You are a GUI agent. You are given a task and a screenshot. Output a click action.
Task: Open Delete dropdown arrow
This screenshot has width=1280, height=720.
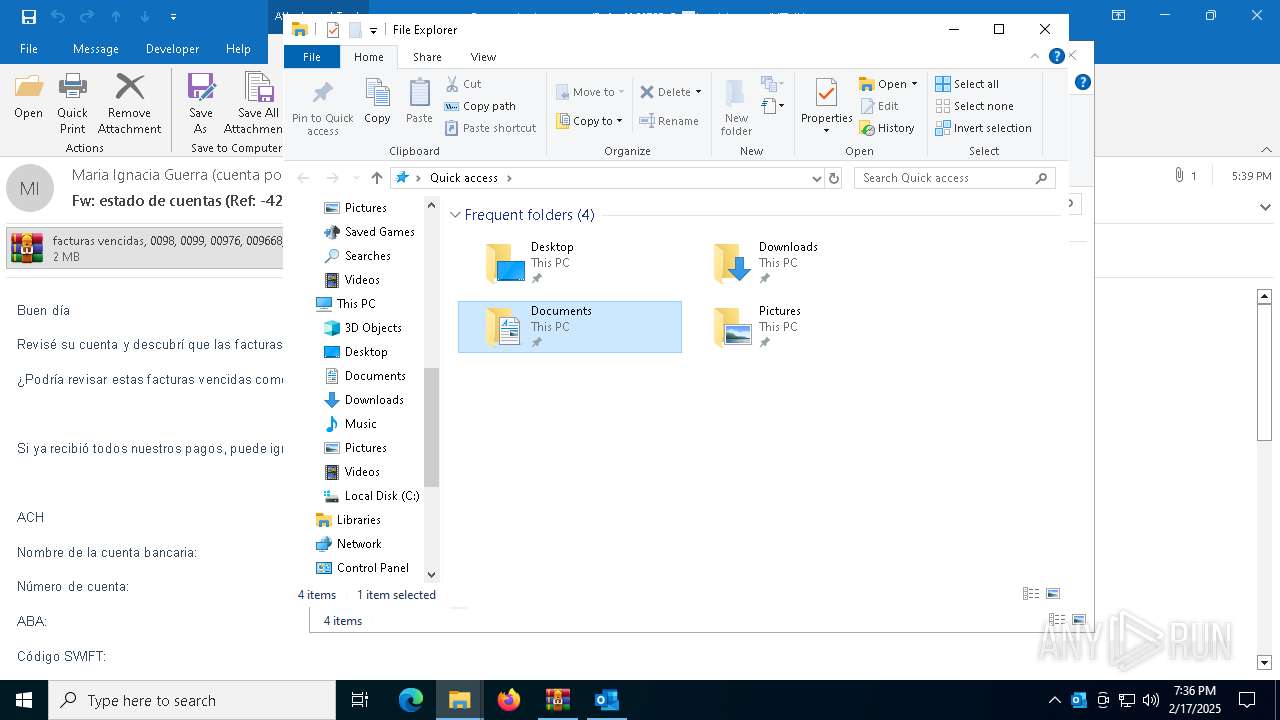coord(698,92)
